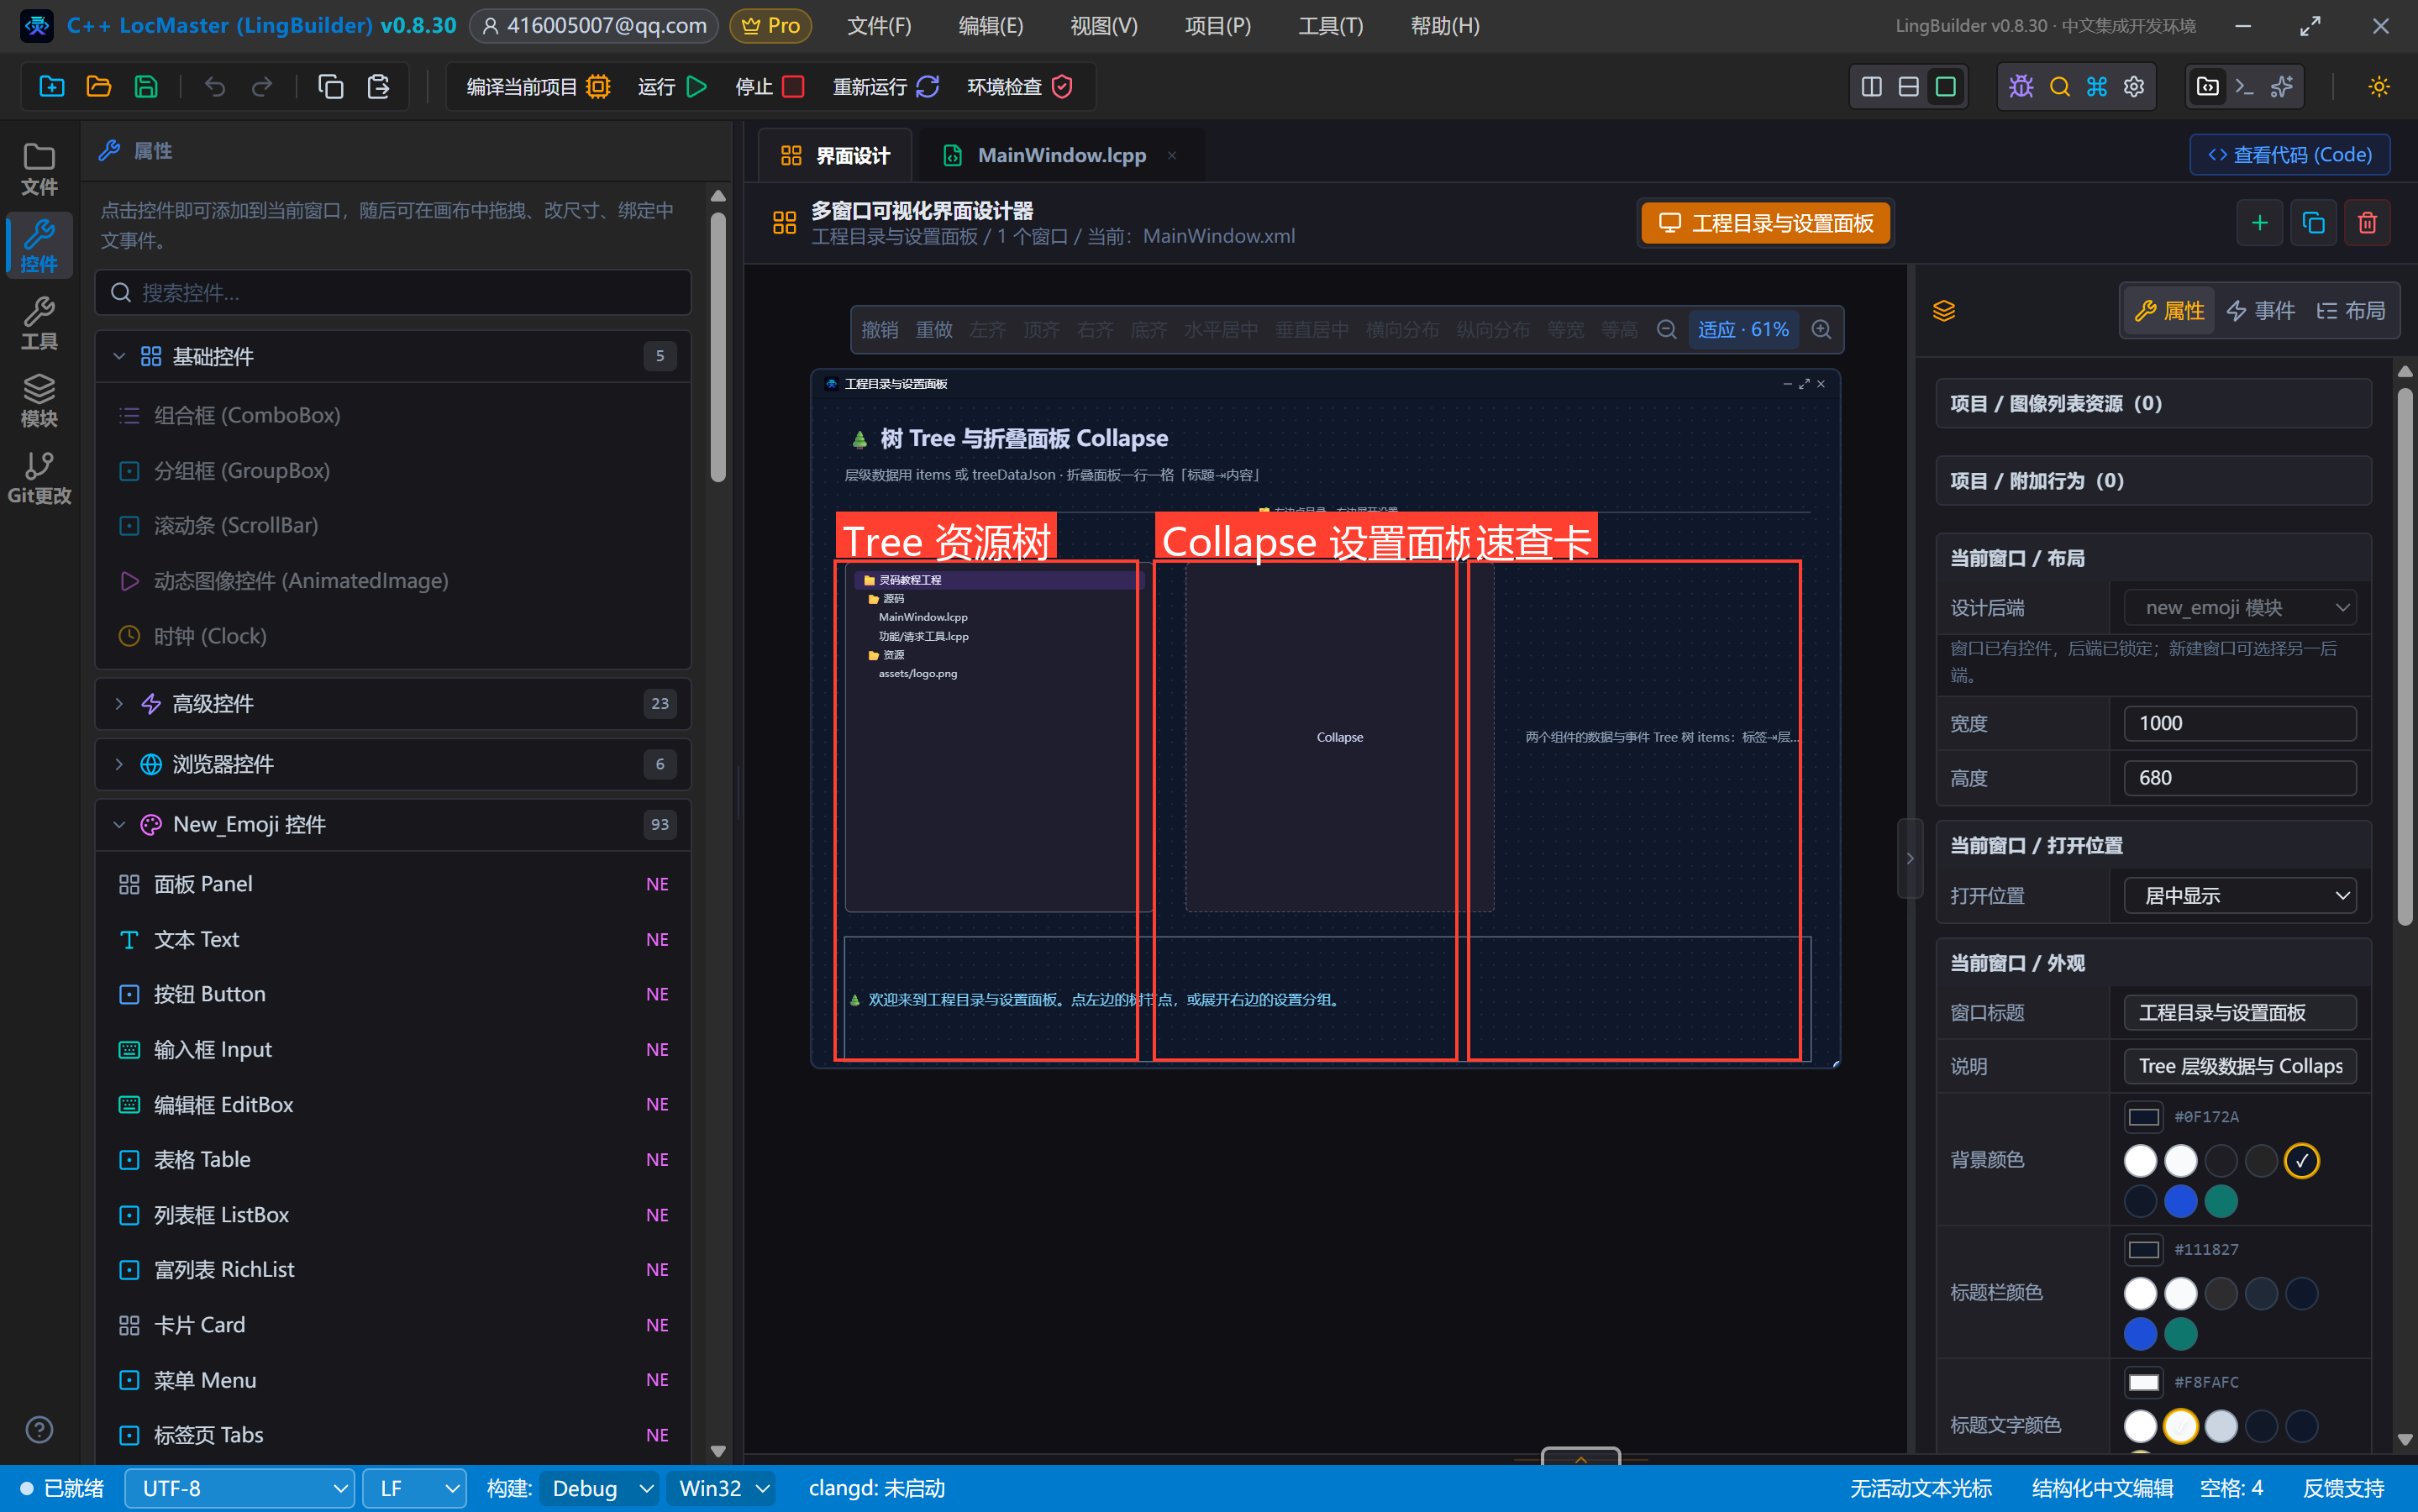The height and width of the screenshot is (1512, 2418).
Task: Duplicate window with copy icon
Action: (2313, 223)
